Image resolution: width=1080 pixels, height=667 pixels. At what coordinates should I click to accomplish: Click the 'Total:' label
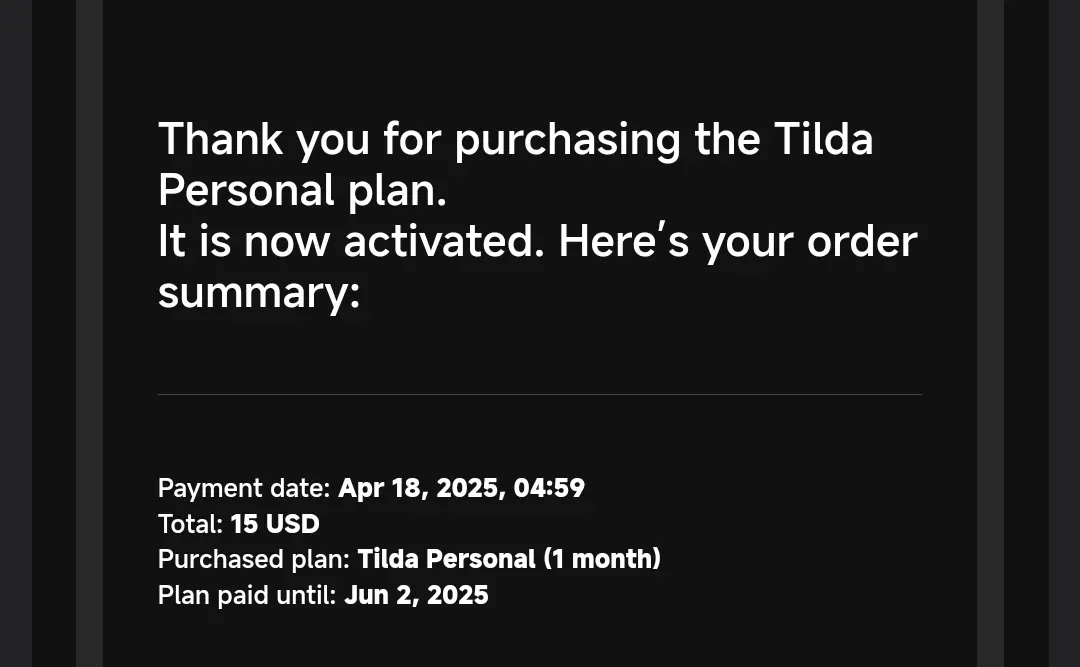point(191,524)
